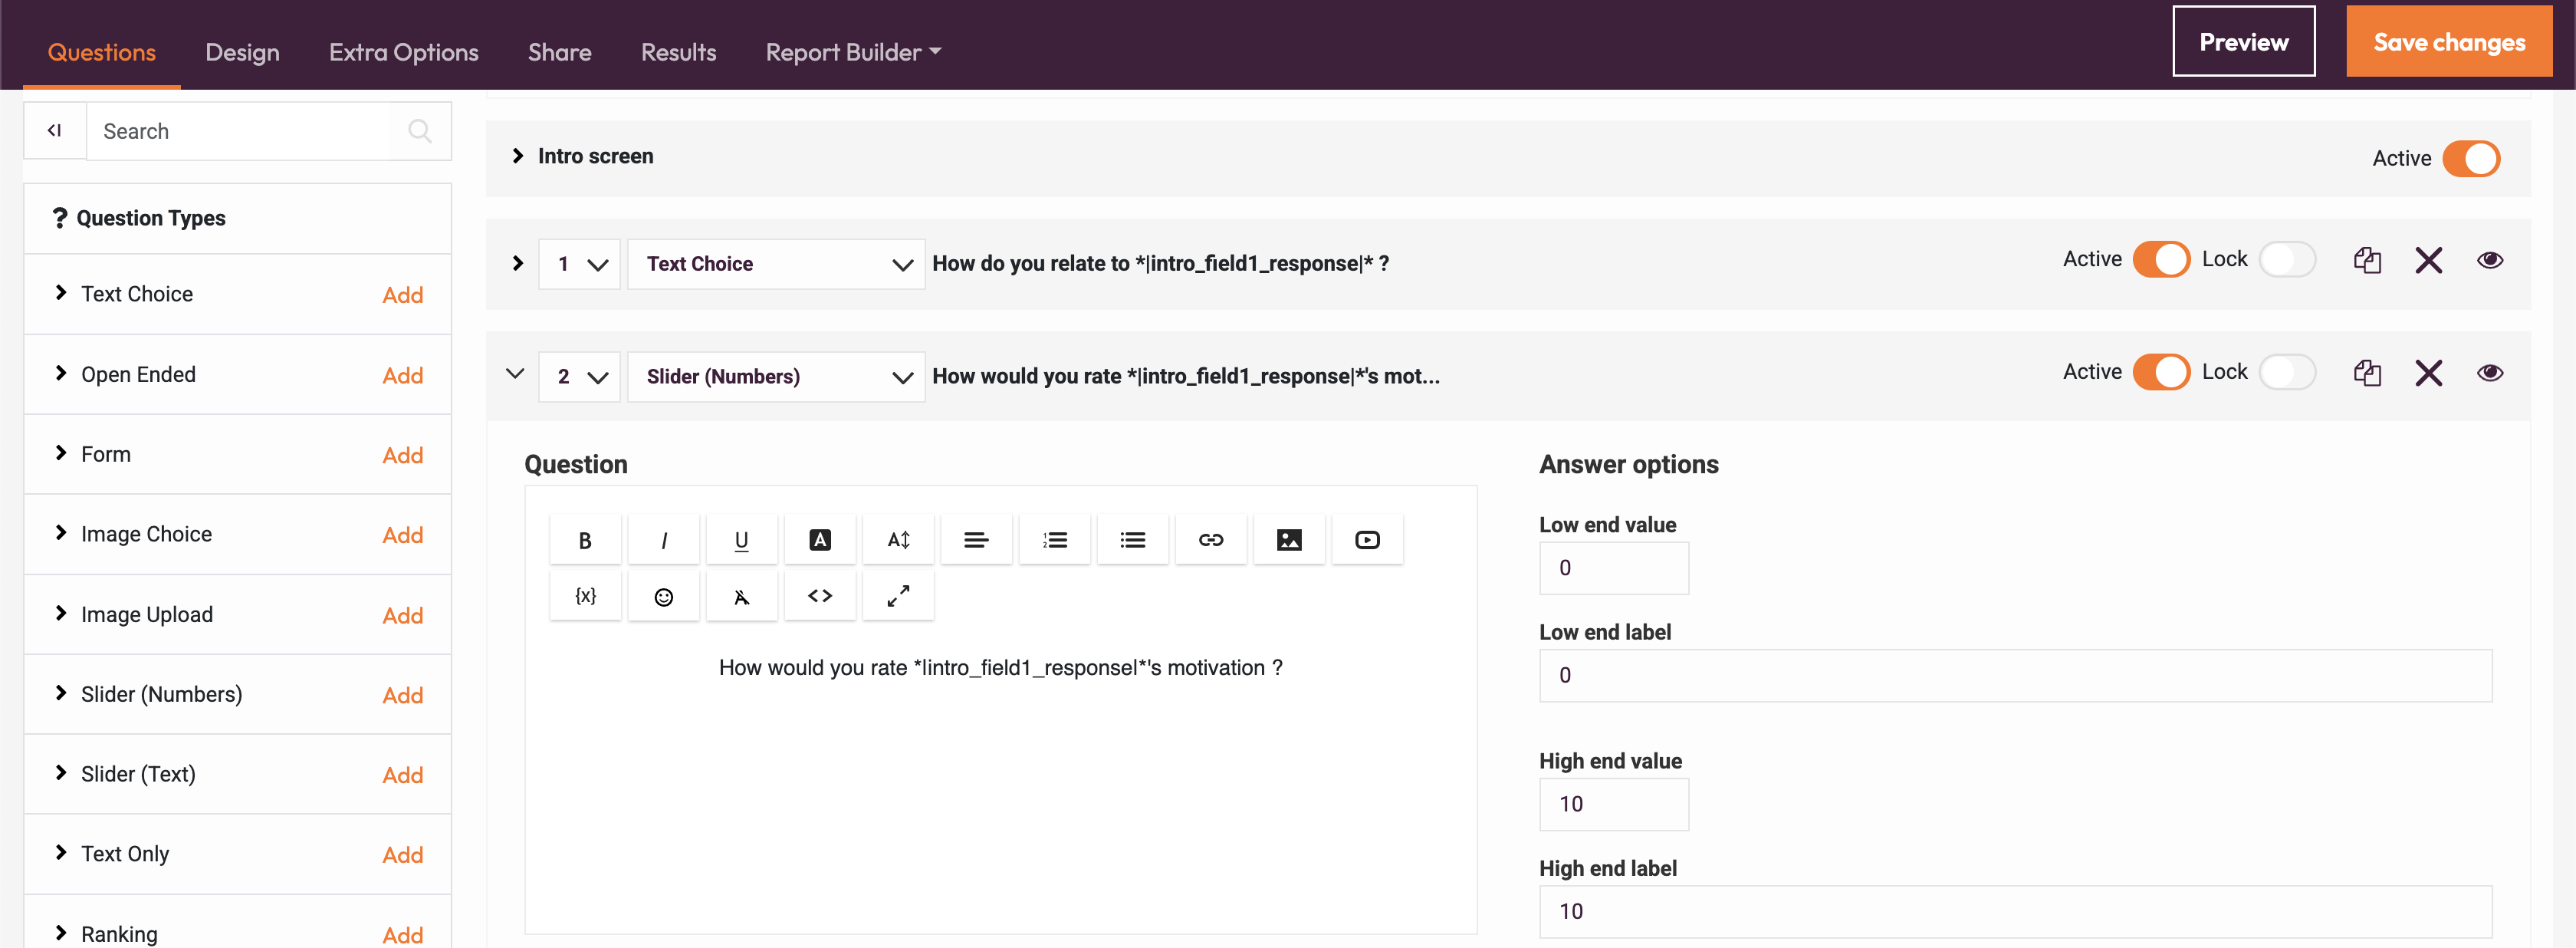The width and height of the screenshot is (2576, 948).
Task: Insert an image via editor toolbar icon
Action: click(1289, 540)
